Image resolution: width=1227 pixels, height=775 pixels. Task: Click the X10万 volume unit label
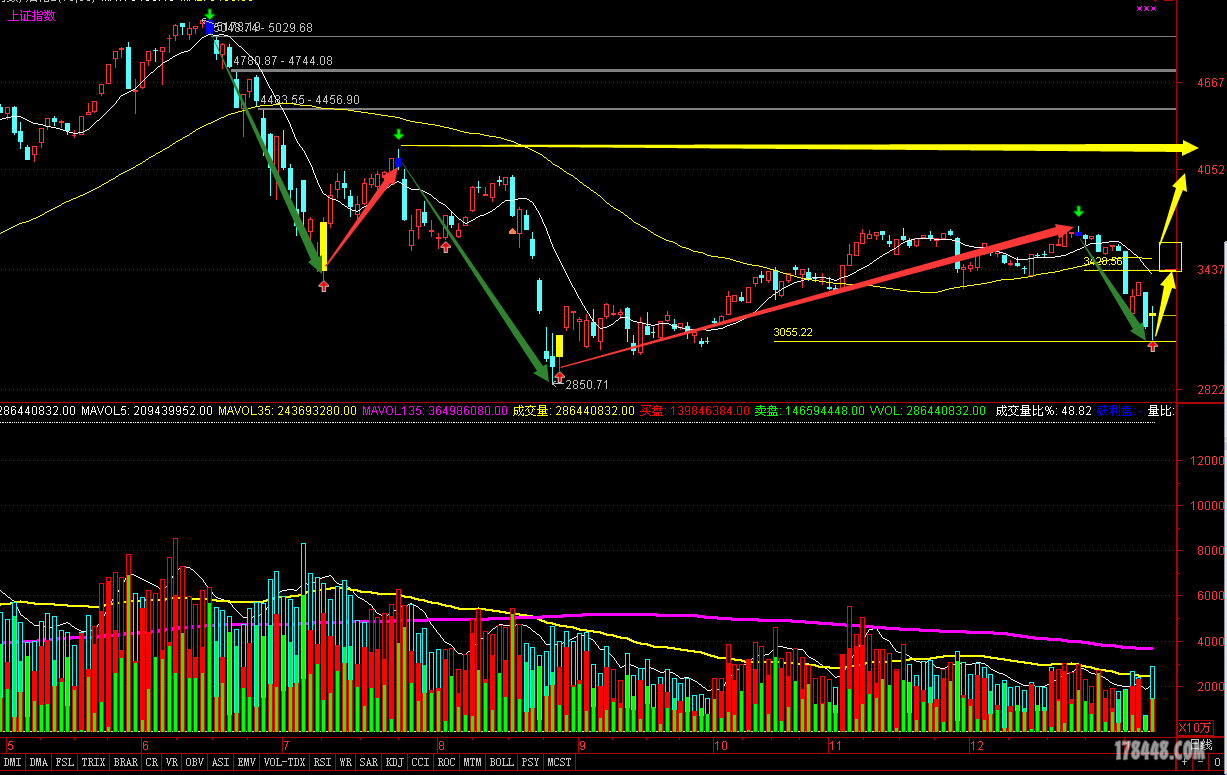1195,727
